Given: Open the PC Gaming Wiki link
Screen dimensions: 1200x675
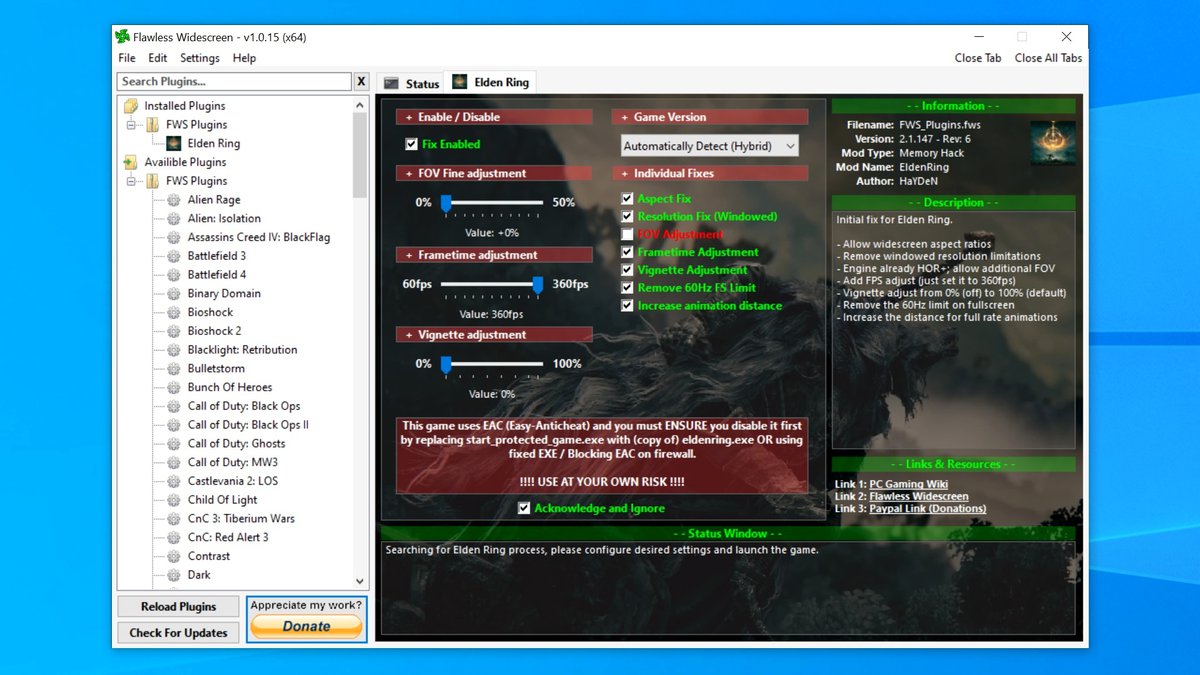Looking at the screenshot, I should point(910,484).
